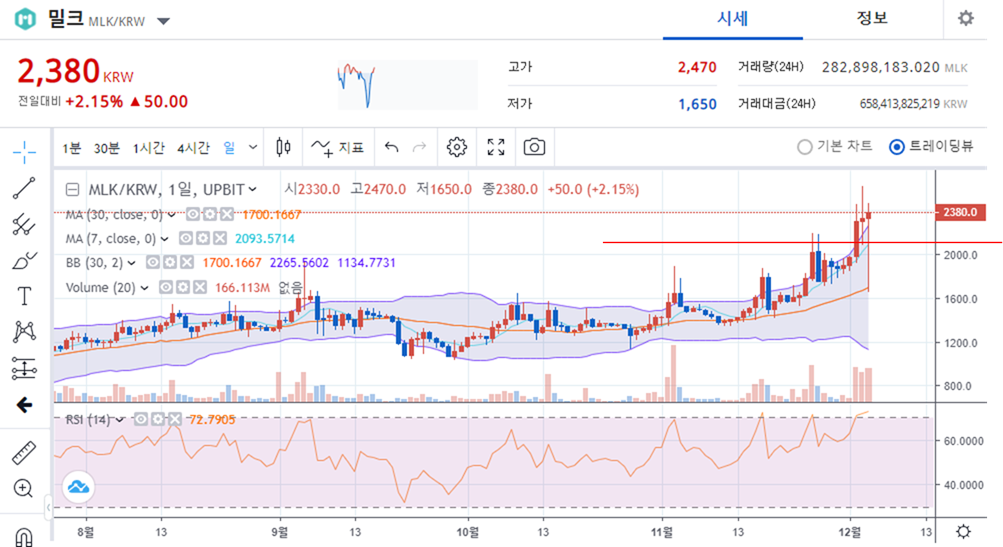Collapse the indicator legend with minus box
The width and height of the screenshot is (1003, 547).
click(x=72, y=189)
